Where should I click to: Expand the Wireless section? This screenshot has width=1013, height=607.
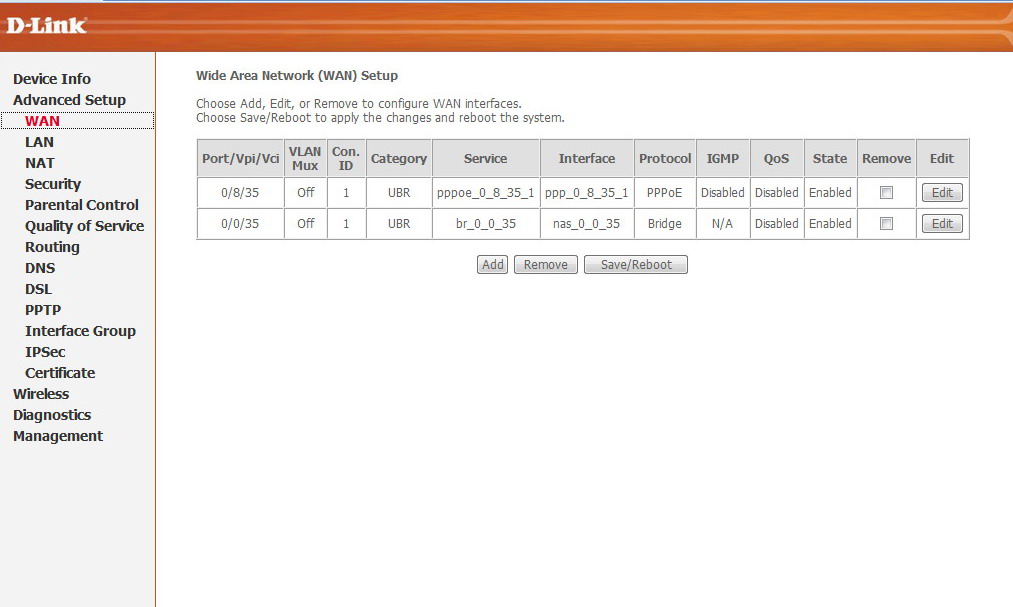point(41,394)
